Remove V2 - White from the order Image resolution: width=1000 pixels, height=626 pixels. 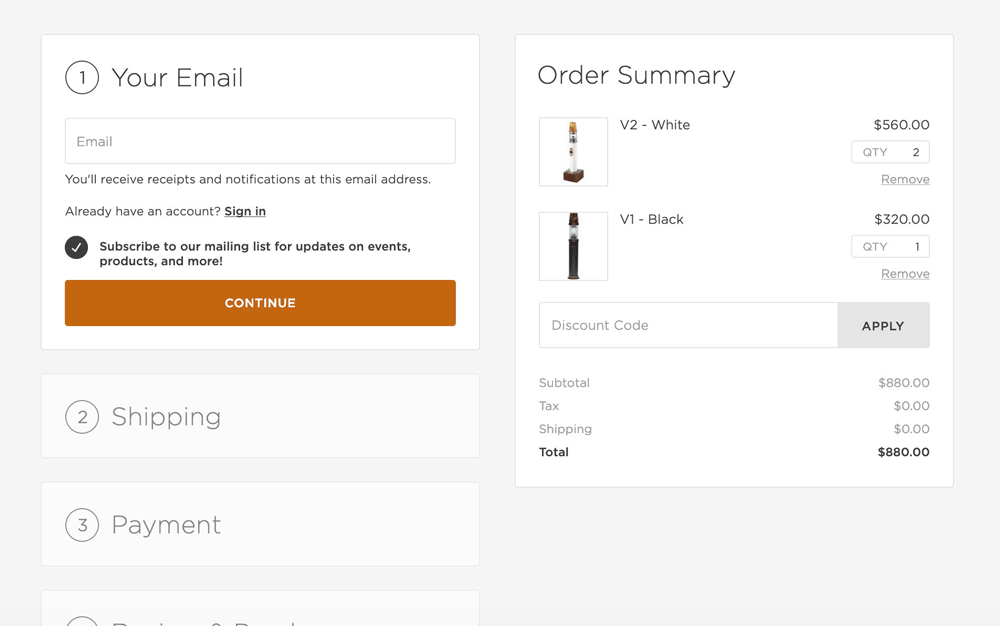905,179
